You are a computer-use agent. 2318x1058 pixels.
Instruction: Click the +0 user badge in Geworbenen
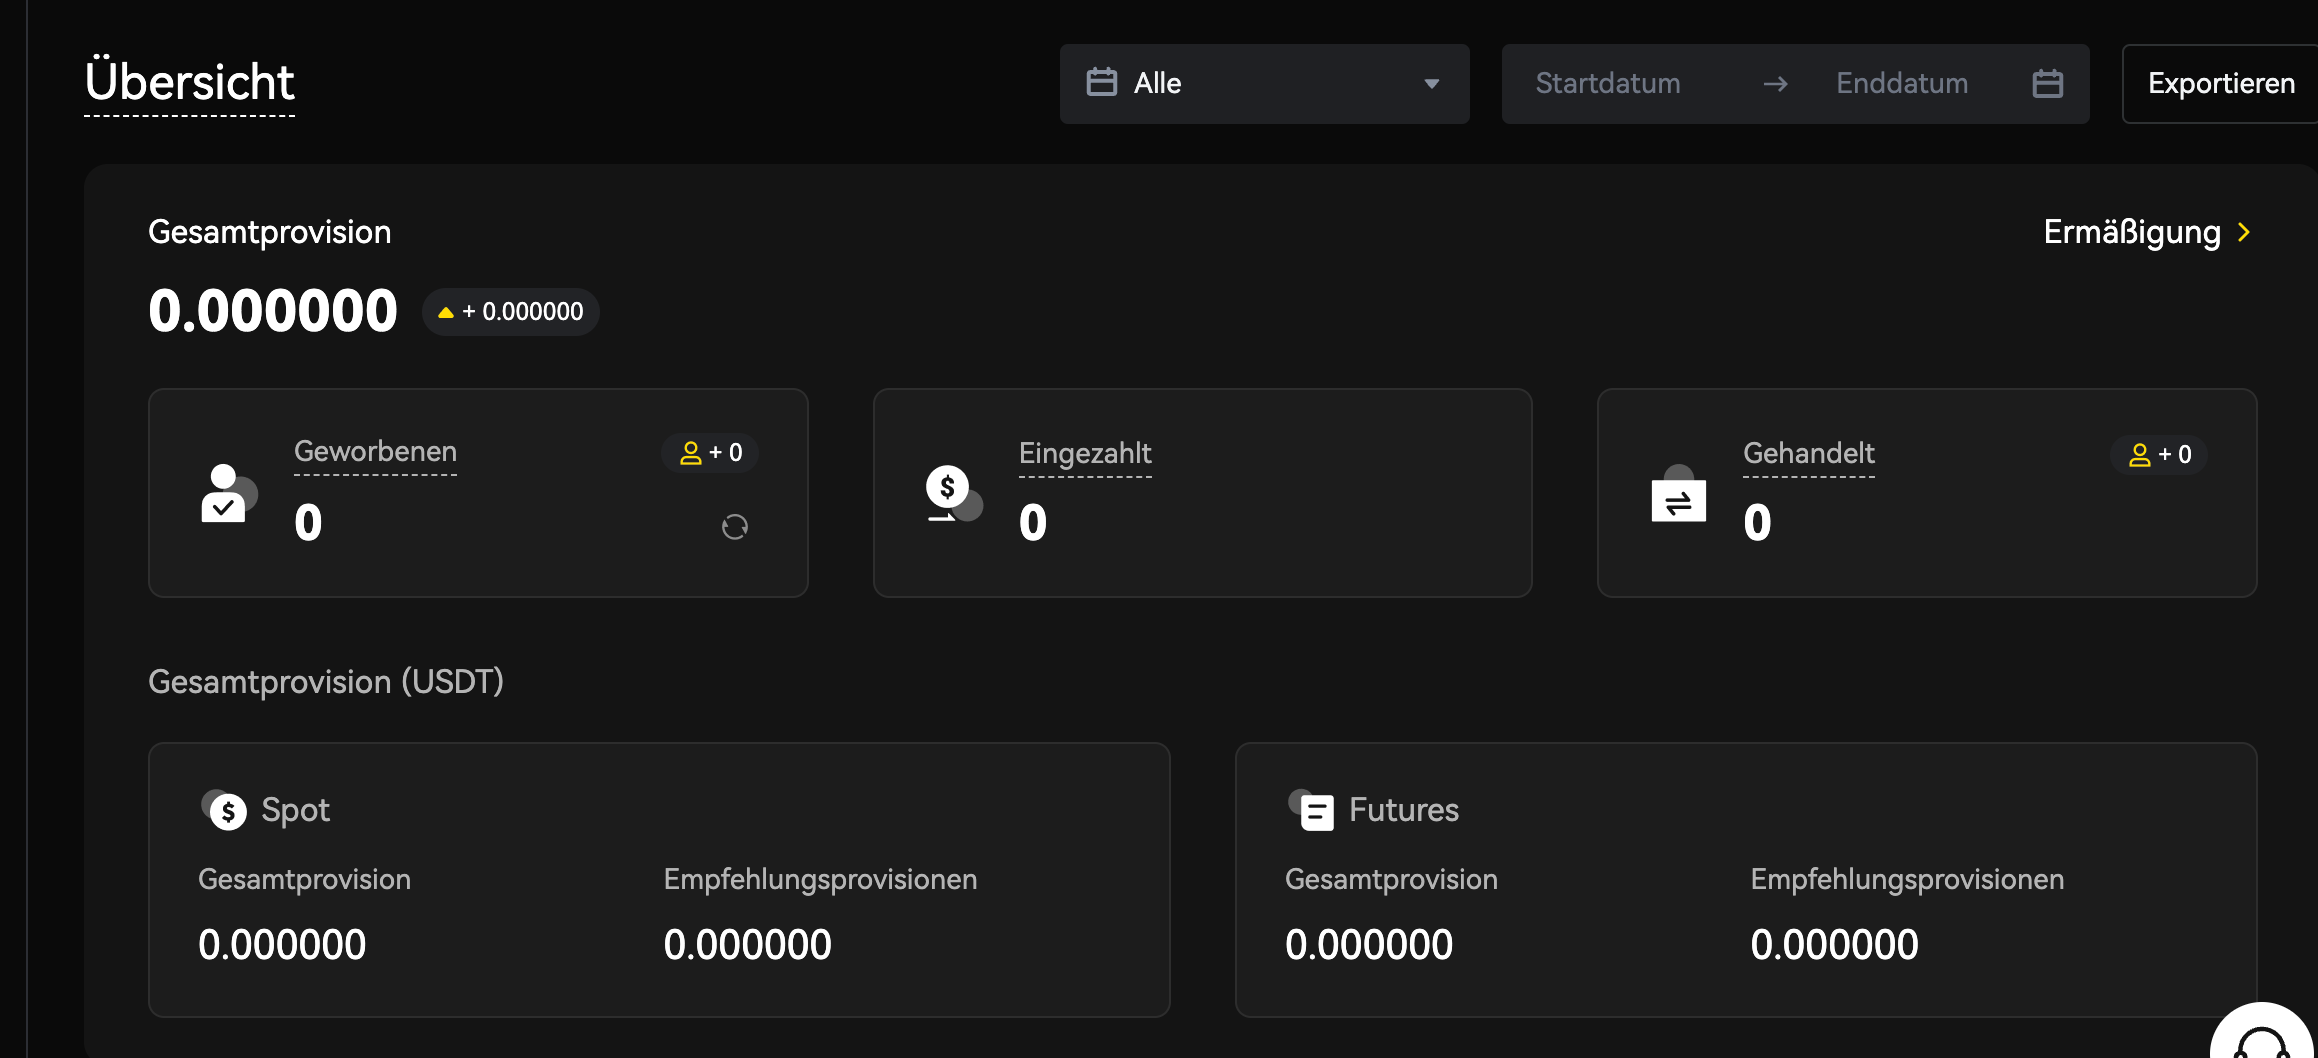pyautogui.click(x=710, y=453)
